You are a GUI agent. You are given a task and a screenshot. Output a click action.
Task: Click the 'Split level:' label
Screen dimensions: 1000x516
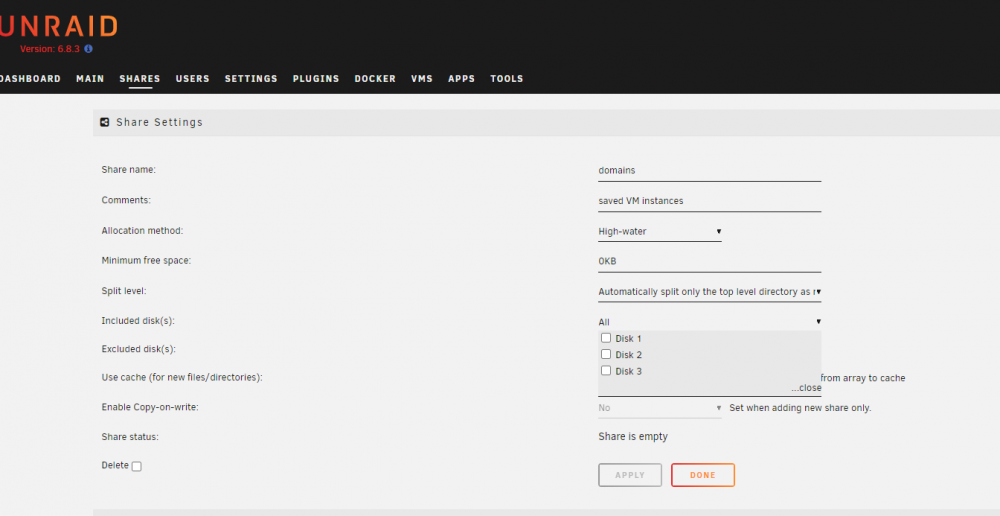point(124,291)
